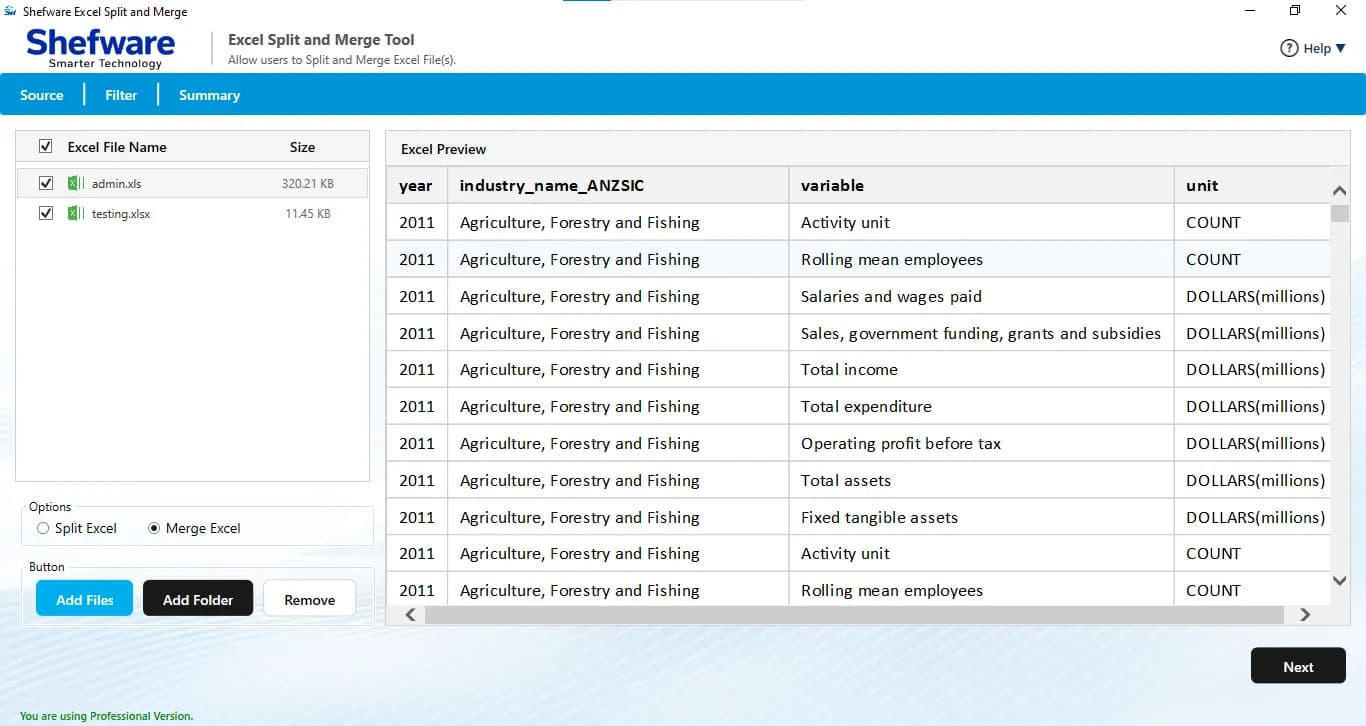Open the Source tab
This screenshot has width=1366, height=726.
pyautogui.click(x=42, y=95)
